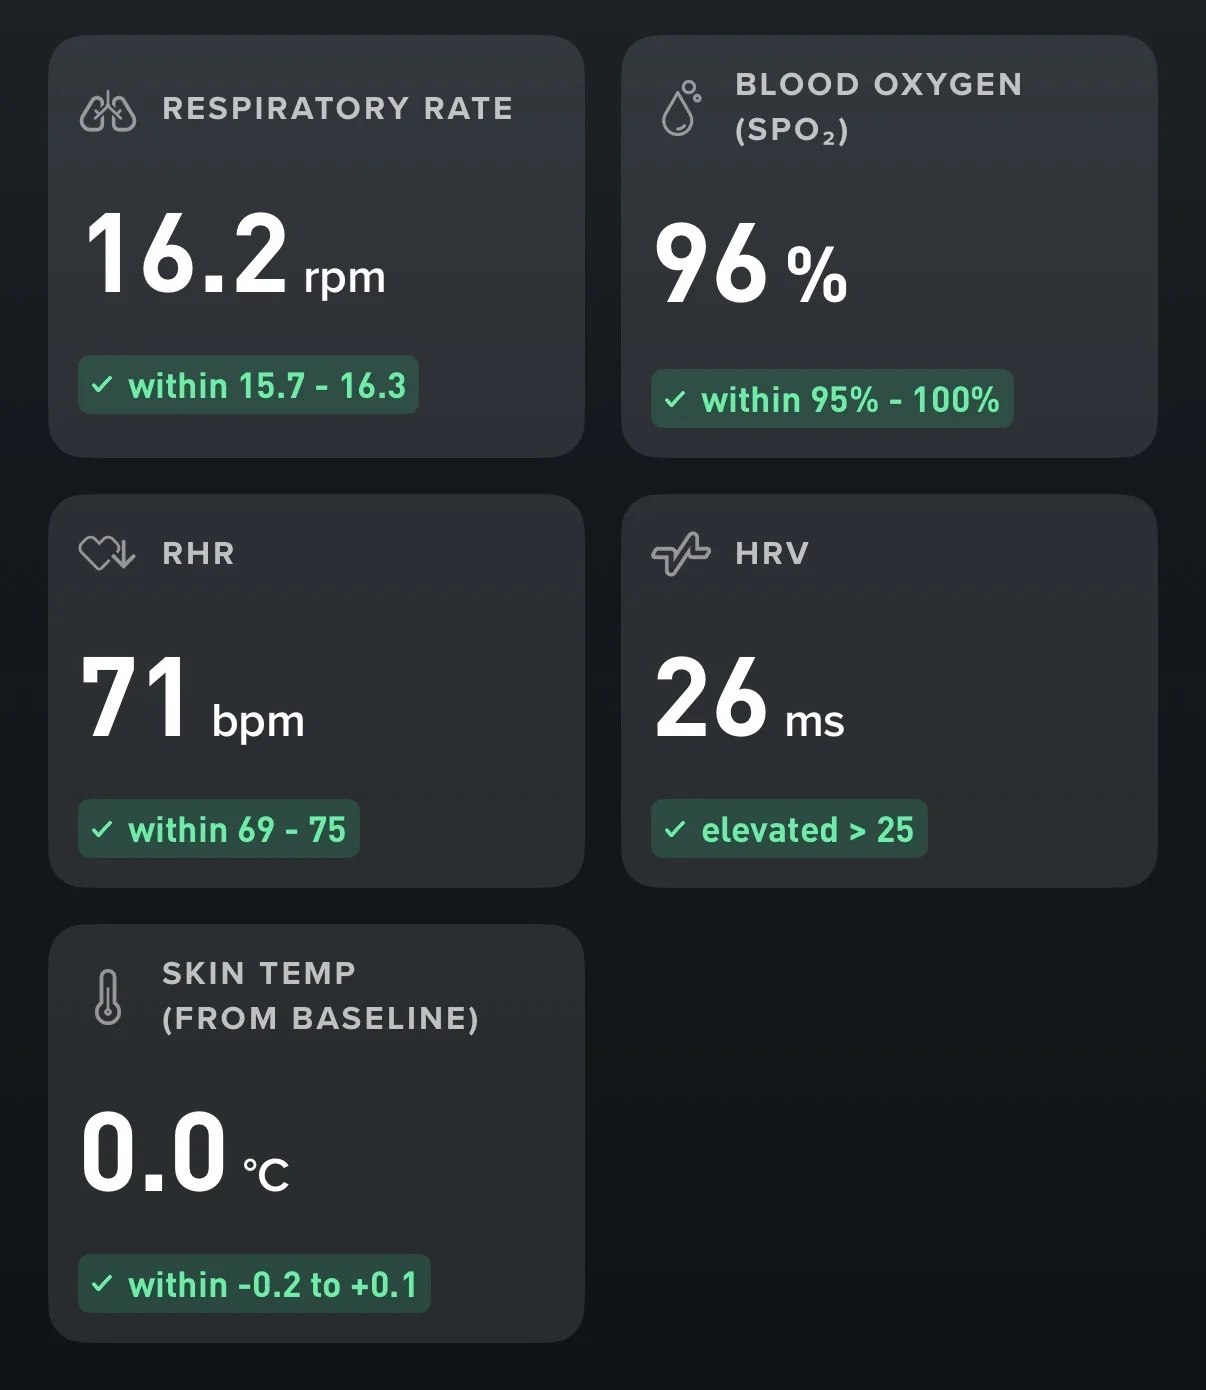Screen dimensions: 1206x1390
Task: Tap the 'within -0.2 to +0.1' status badge
Action: coord(254,1284)
